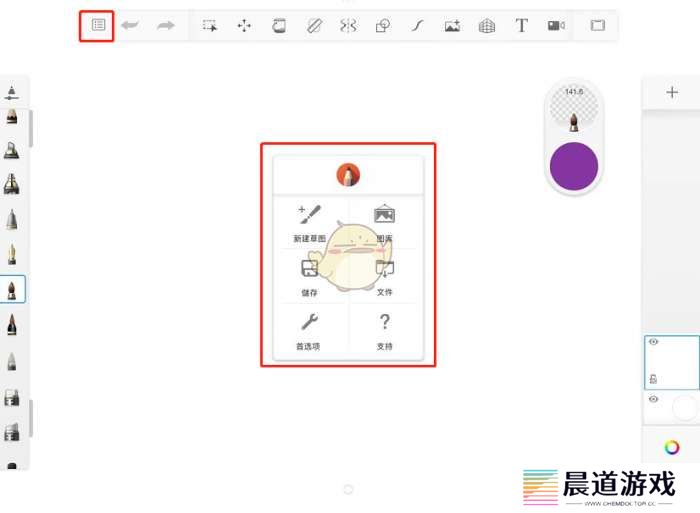Hide the bottom background layer

coord(653,399)
